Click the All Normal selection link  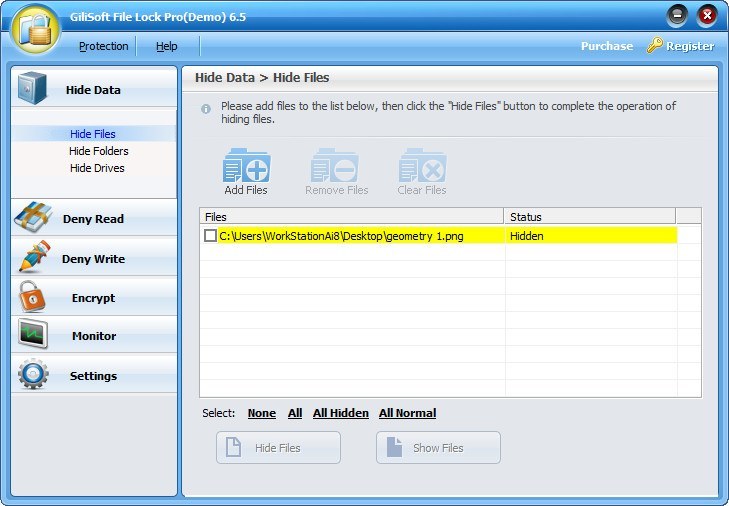407,413
